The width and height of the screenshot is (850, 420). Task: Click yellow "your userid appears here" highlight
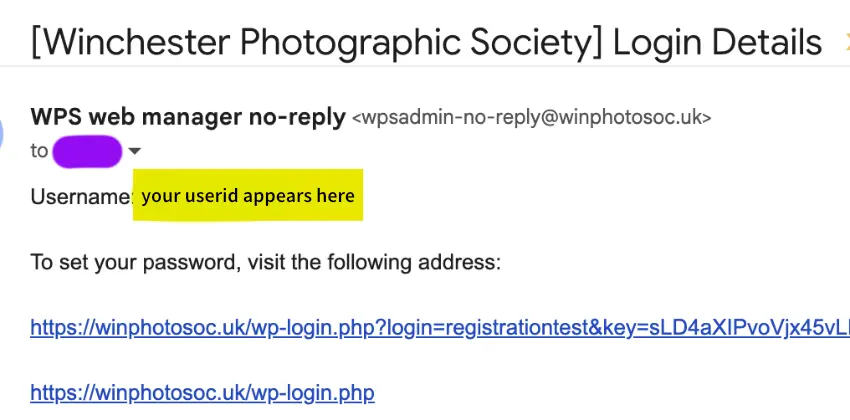point(248,195)
